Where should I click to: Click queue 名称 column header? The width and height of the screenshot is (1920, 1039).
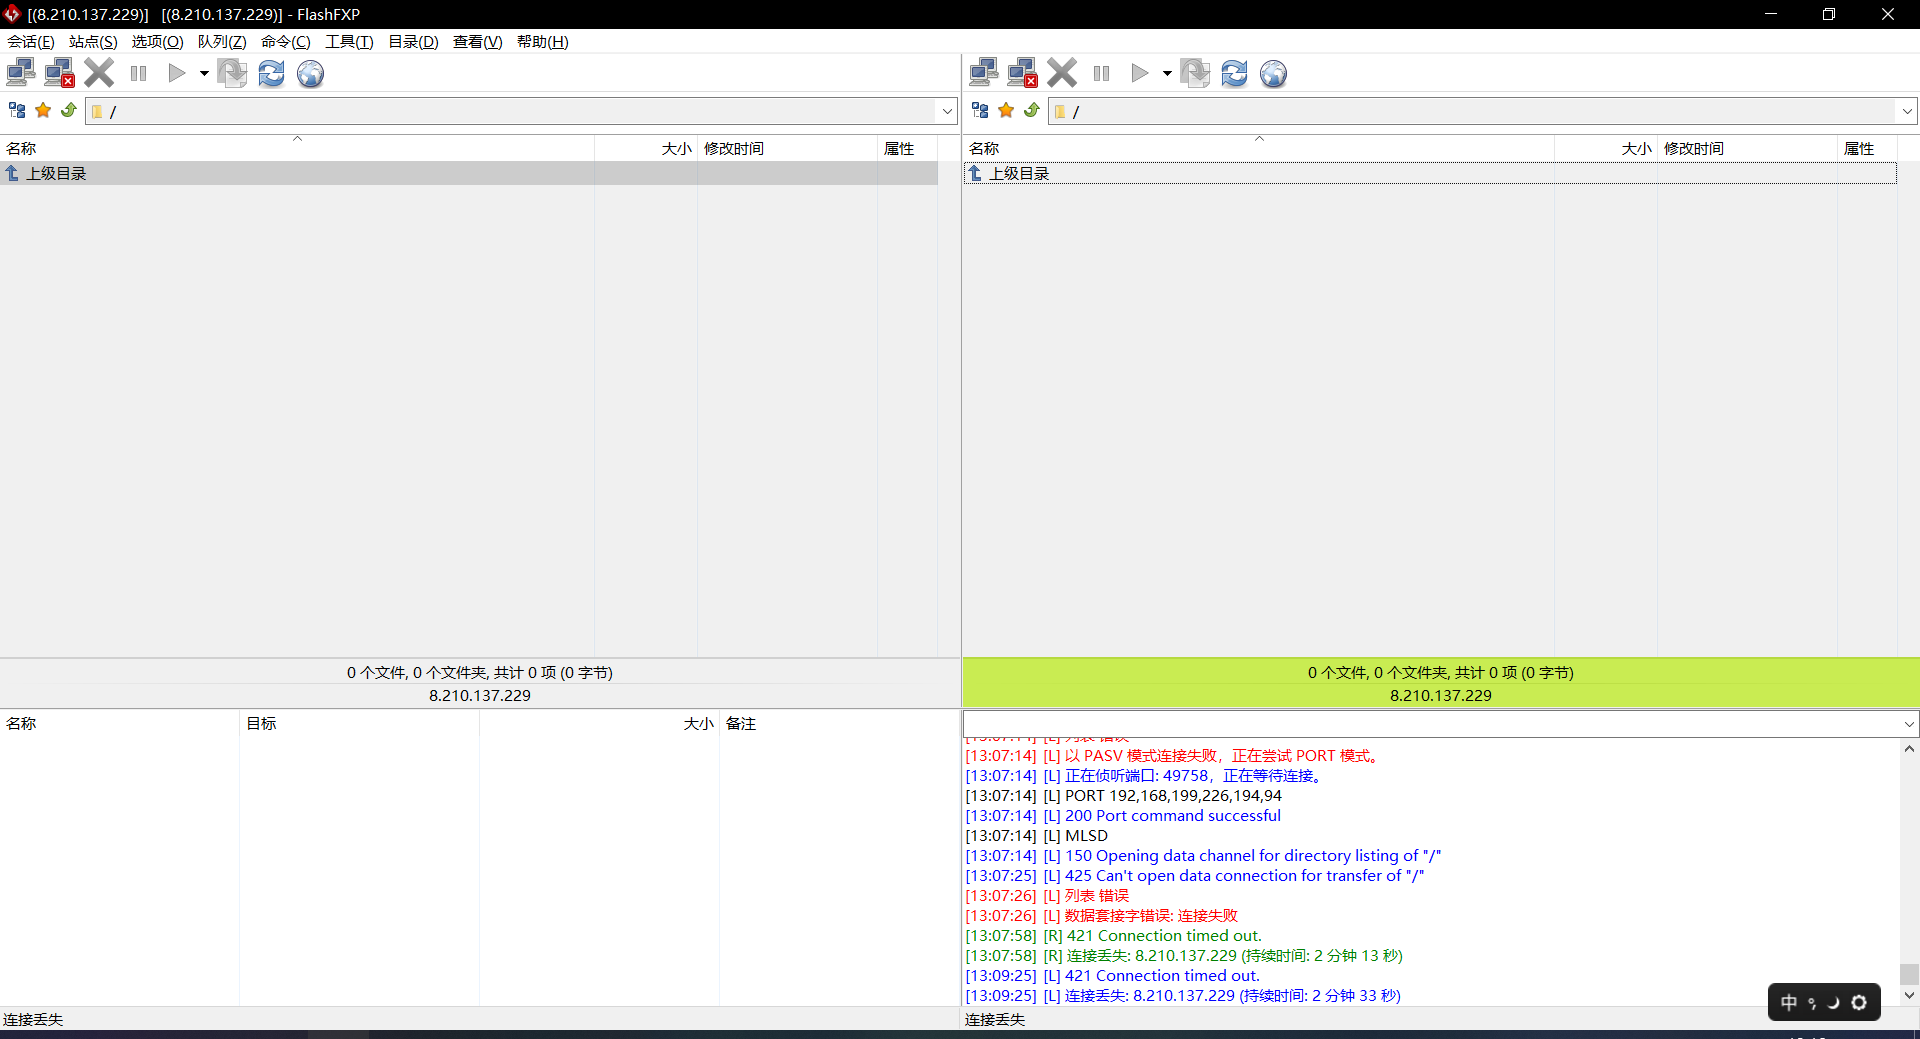119,723
